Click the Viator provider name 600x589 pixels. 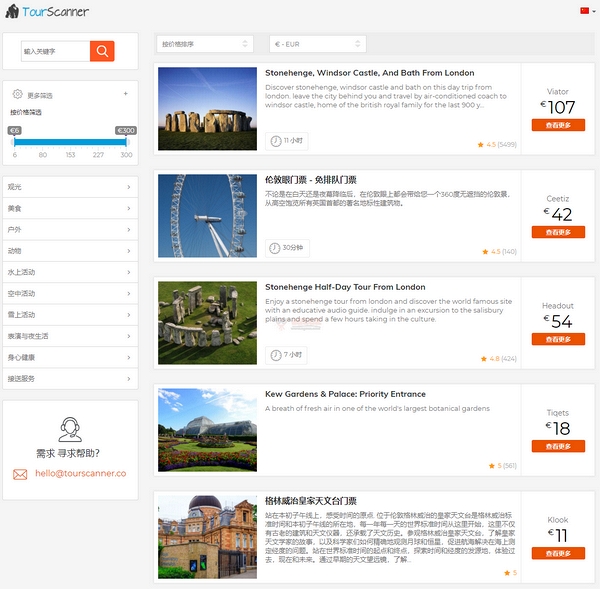[x=558, y=91]
